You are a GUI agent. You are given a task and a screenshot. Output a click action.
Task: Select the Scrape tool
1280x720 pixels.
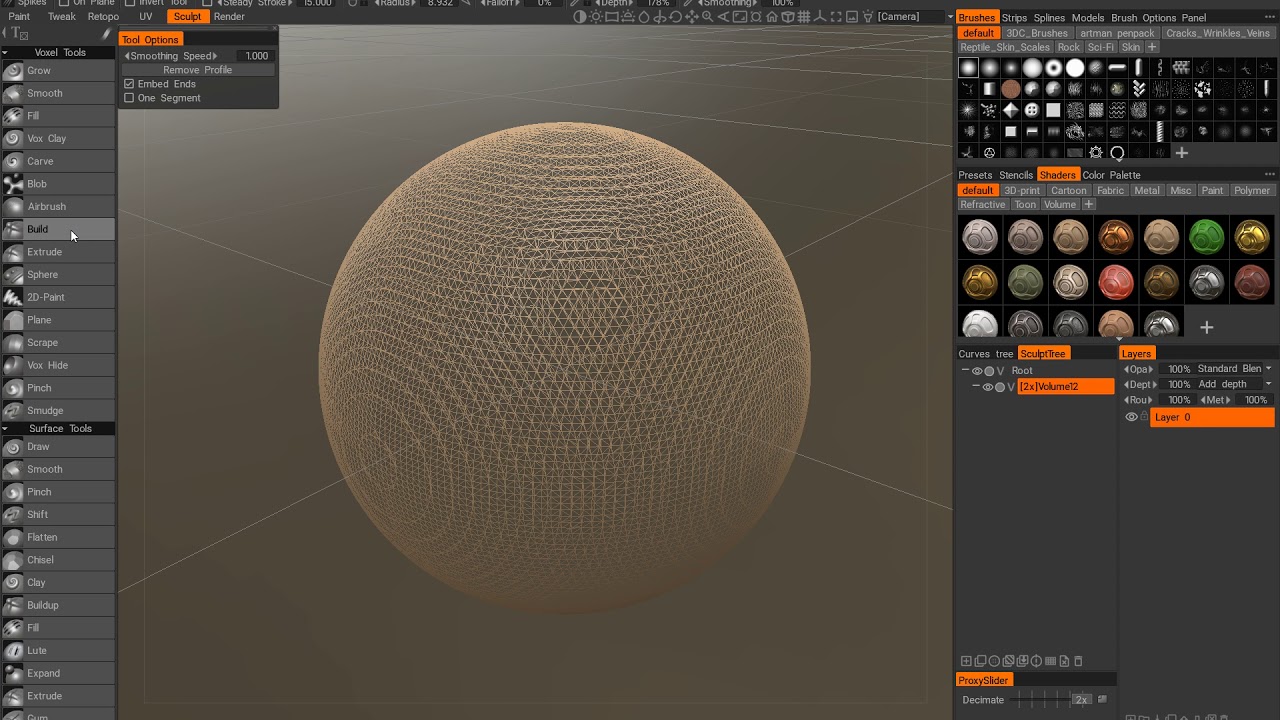point(58,343)
